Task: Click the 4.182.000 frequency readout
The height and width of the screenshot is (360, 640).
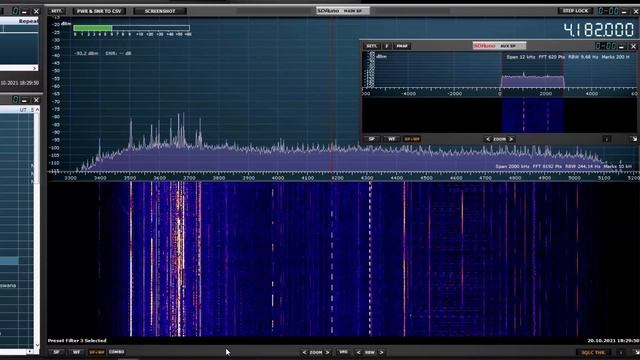Action: click(599, 30)
